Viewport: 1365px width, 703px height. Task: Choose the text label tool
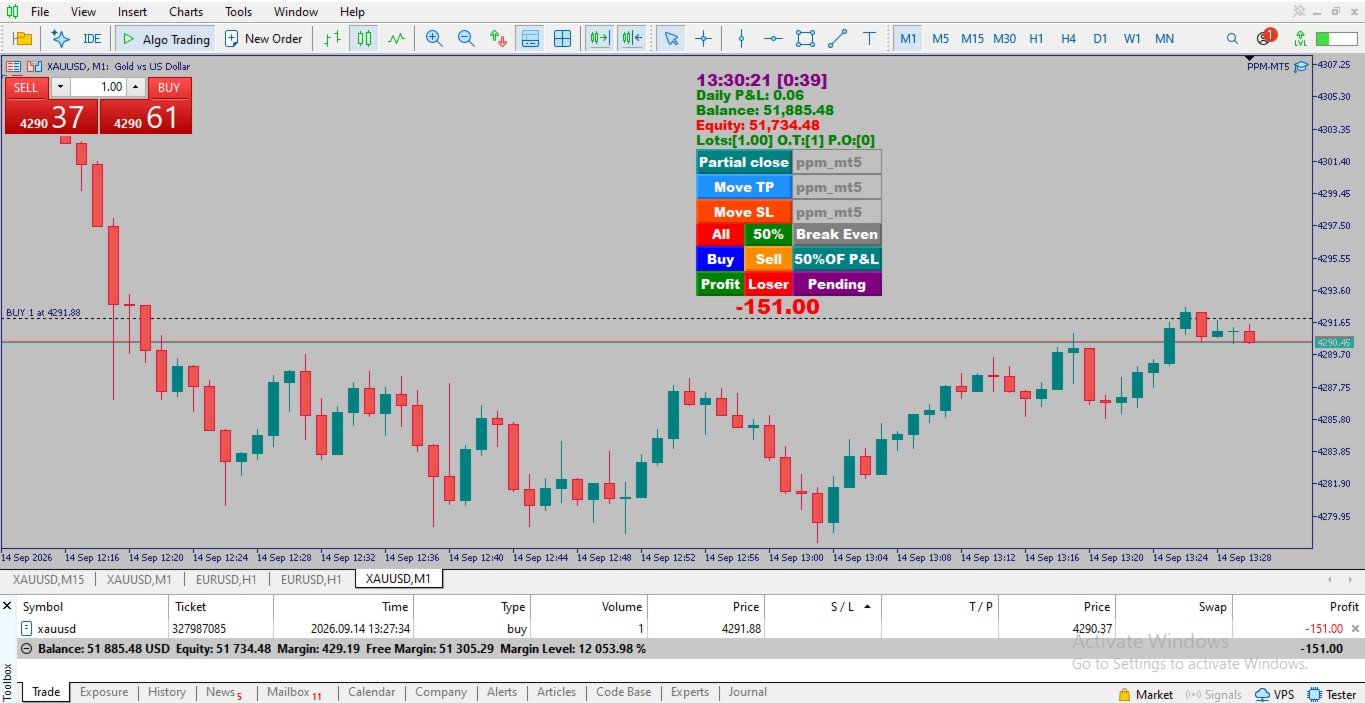(869, 38)
